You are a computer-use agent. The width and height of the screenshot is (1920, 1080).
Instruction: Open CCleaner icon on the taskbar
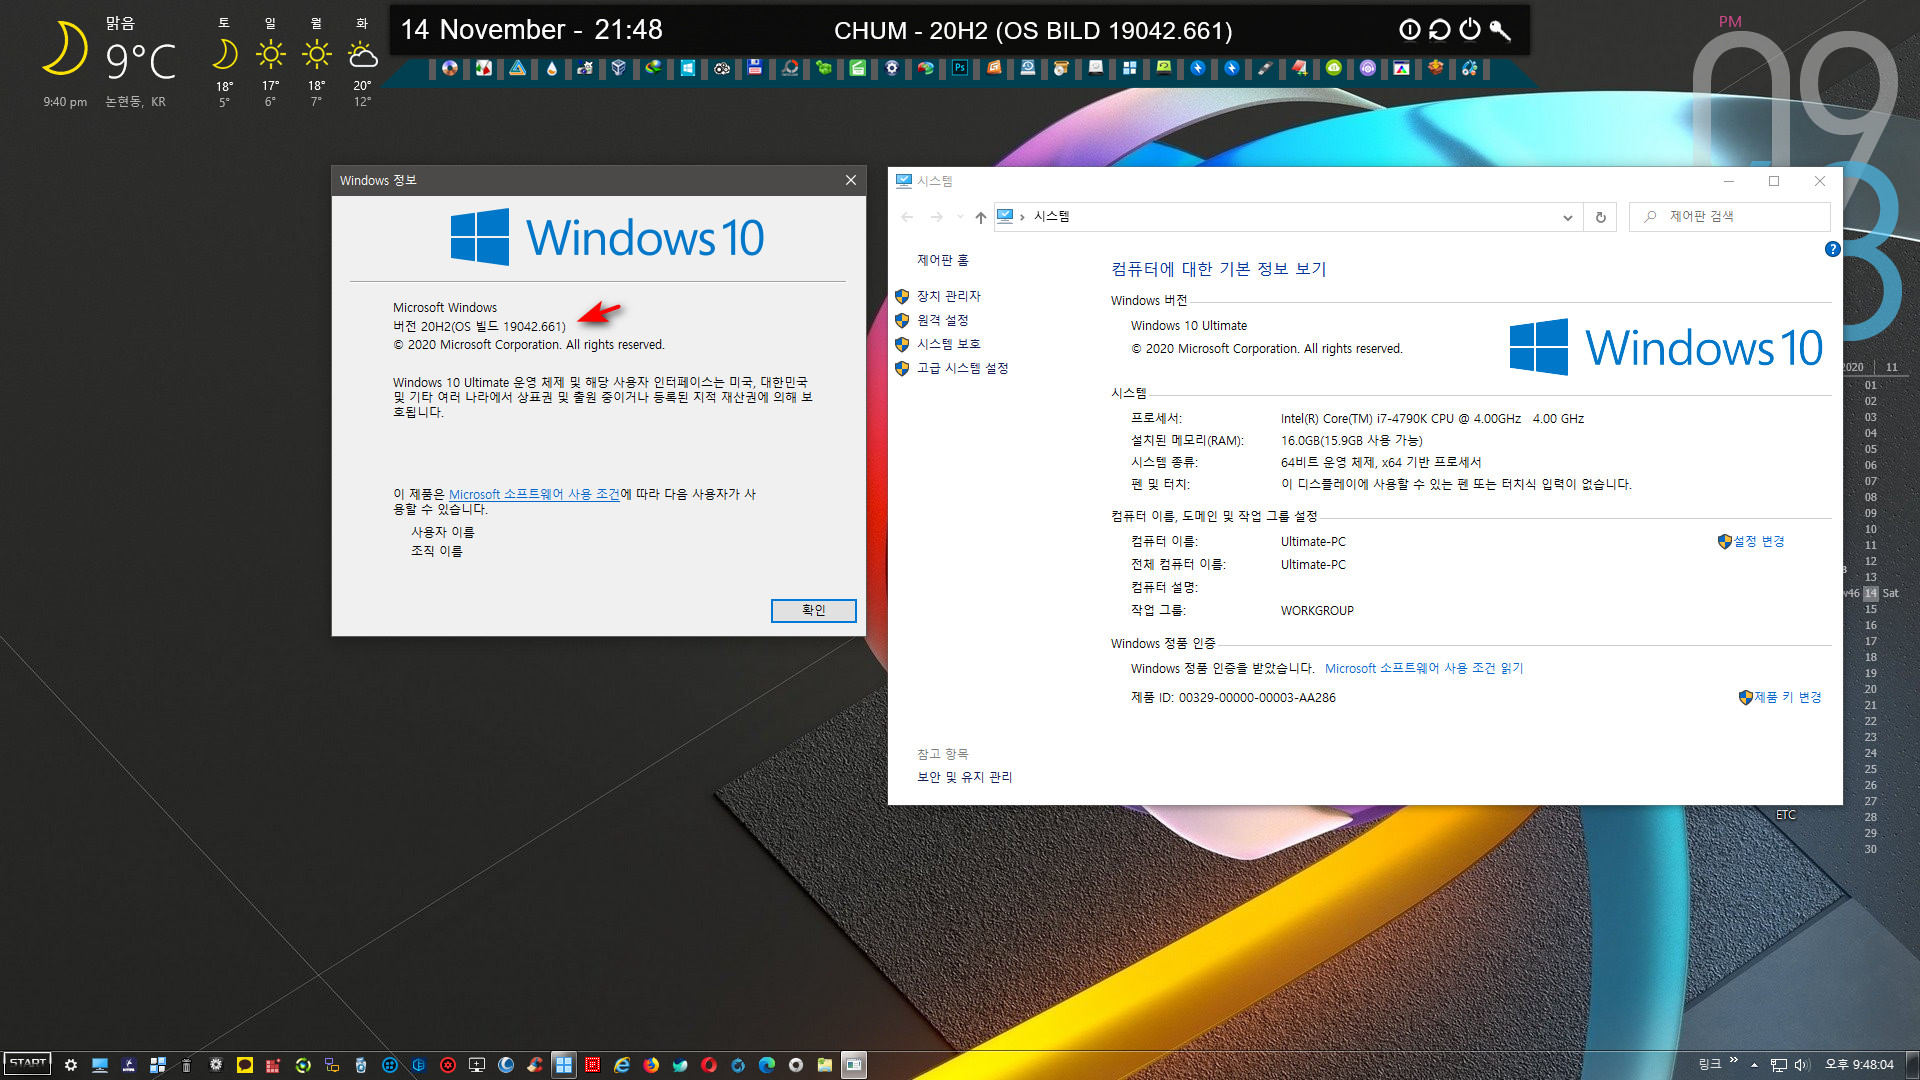pyautogui.click(x=534, y=1065)
